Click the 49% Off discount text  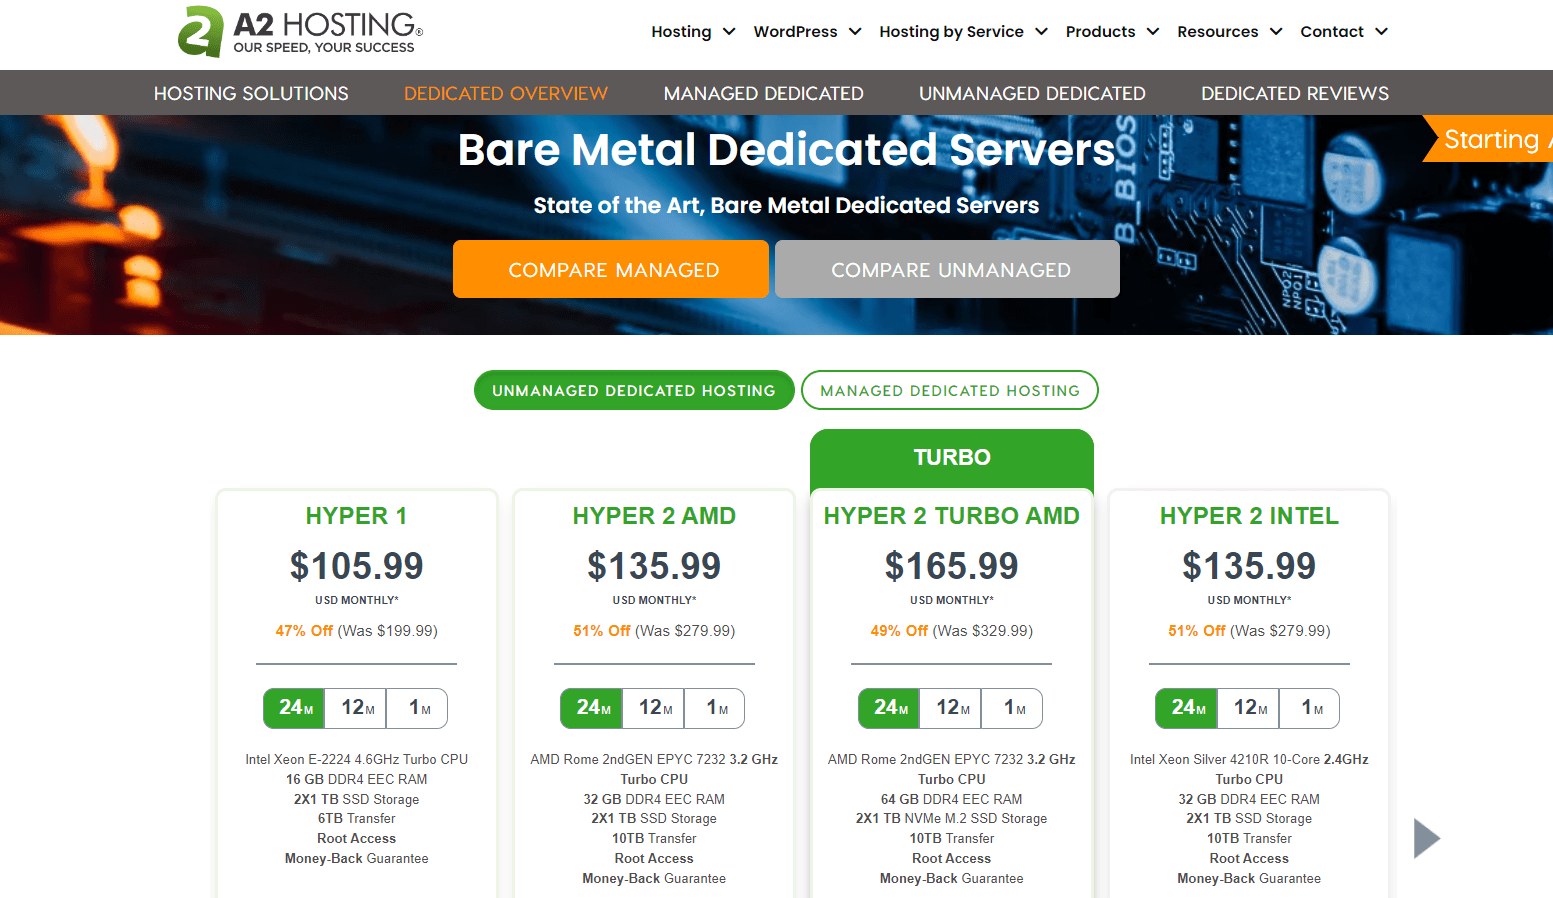(x=899, y=631)
